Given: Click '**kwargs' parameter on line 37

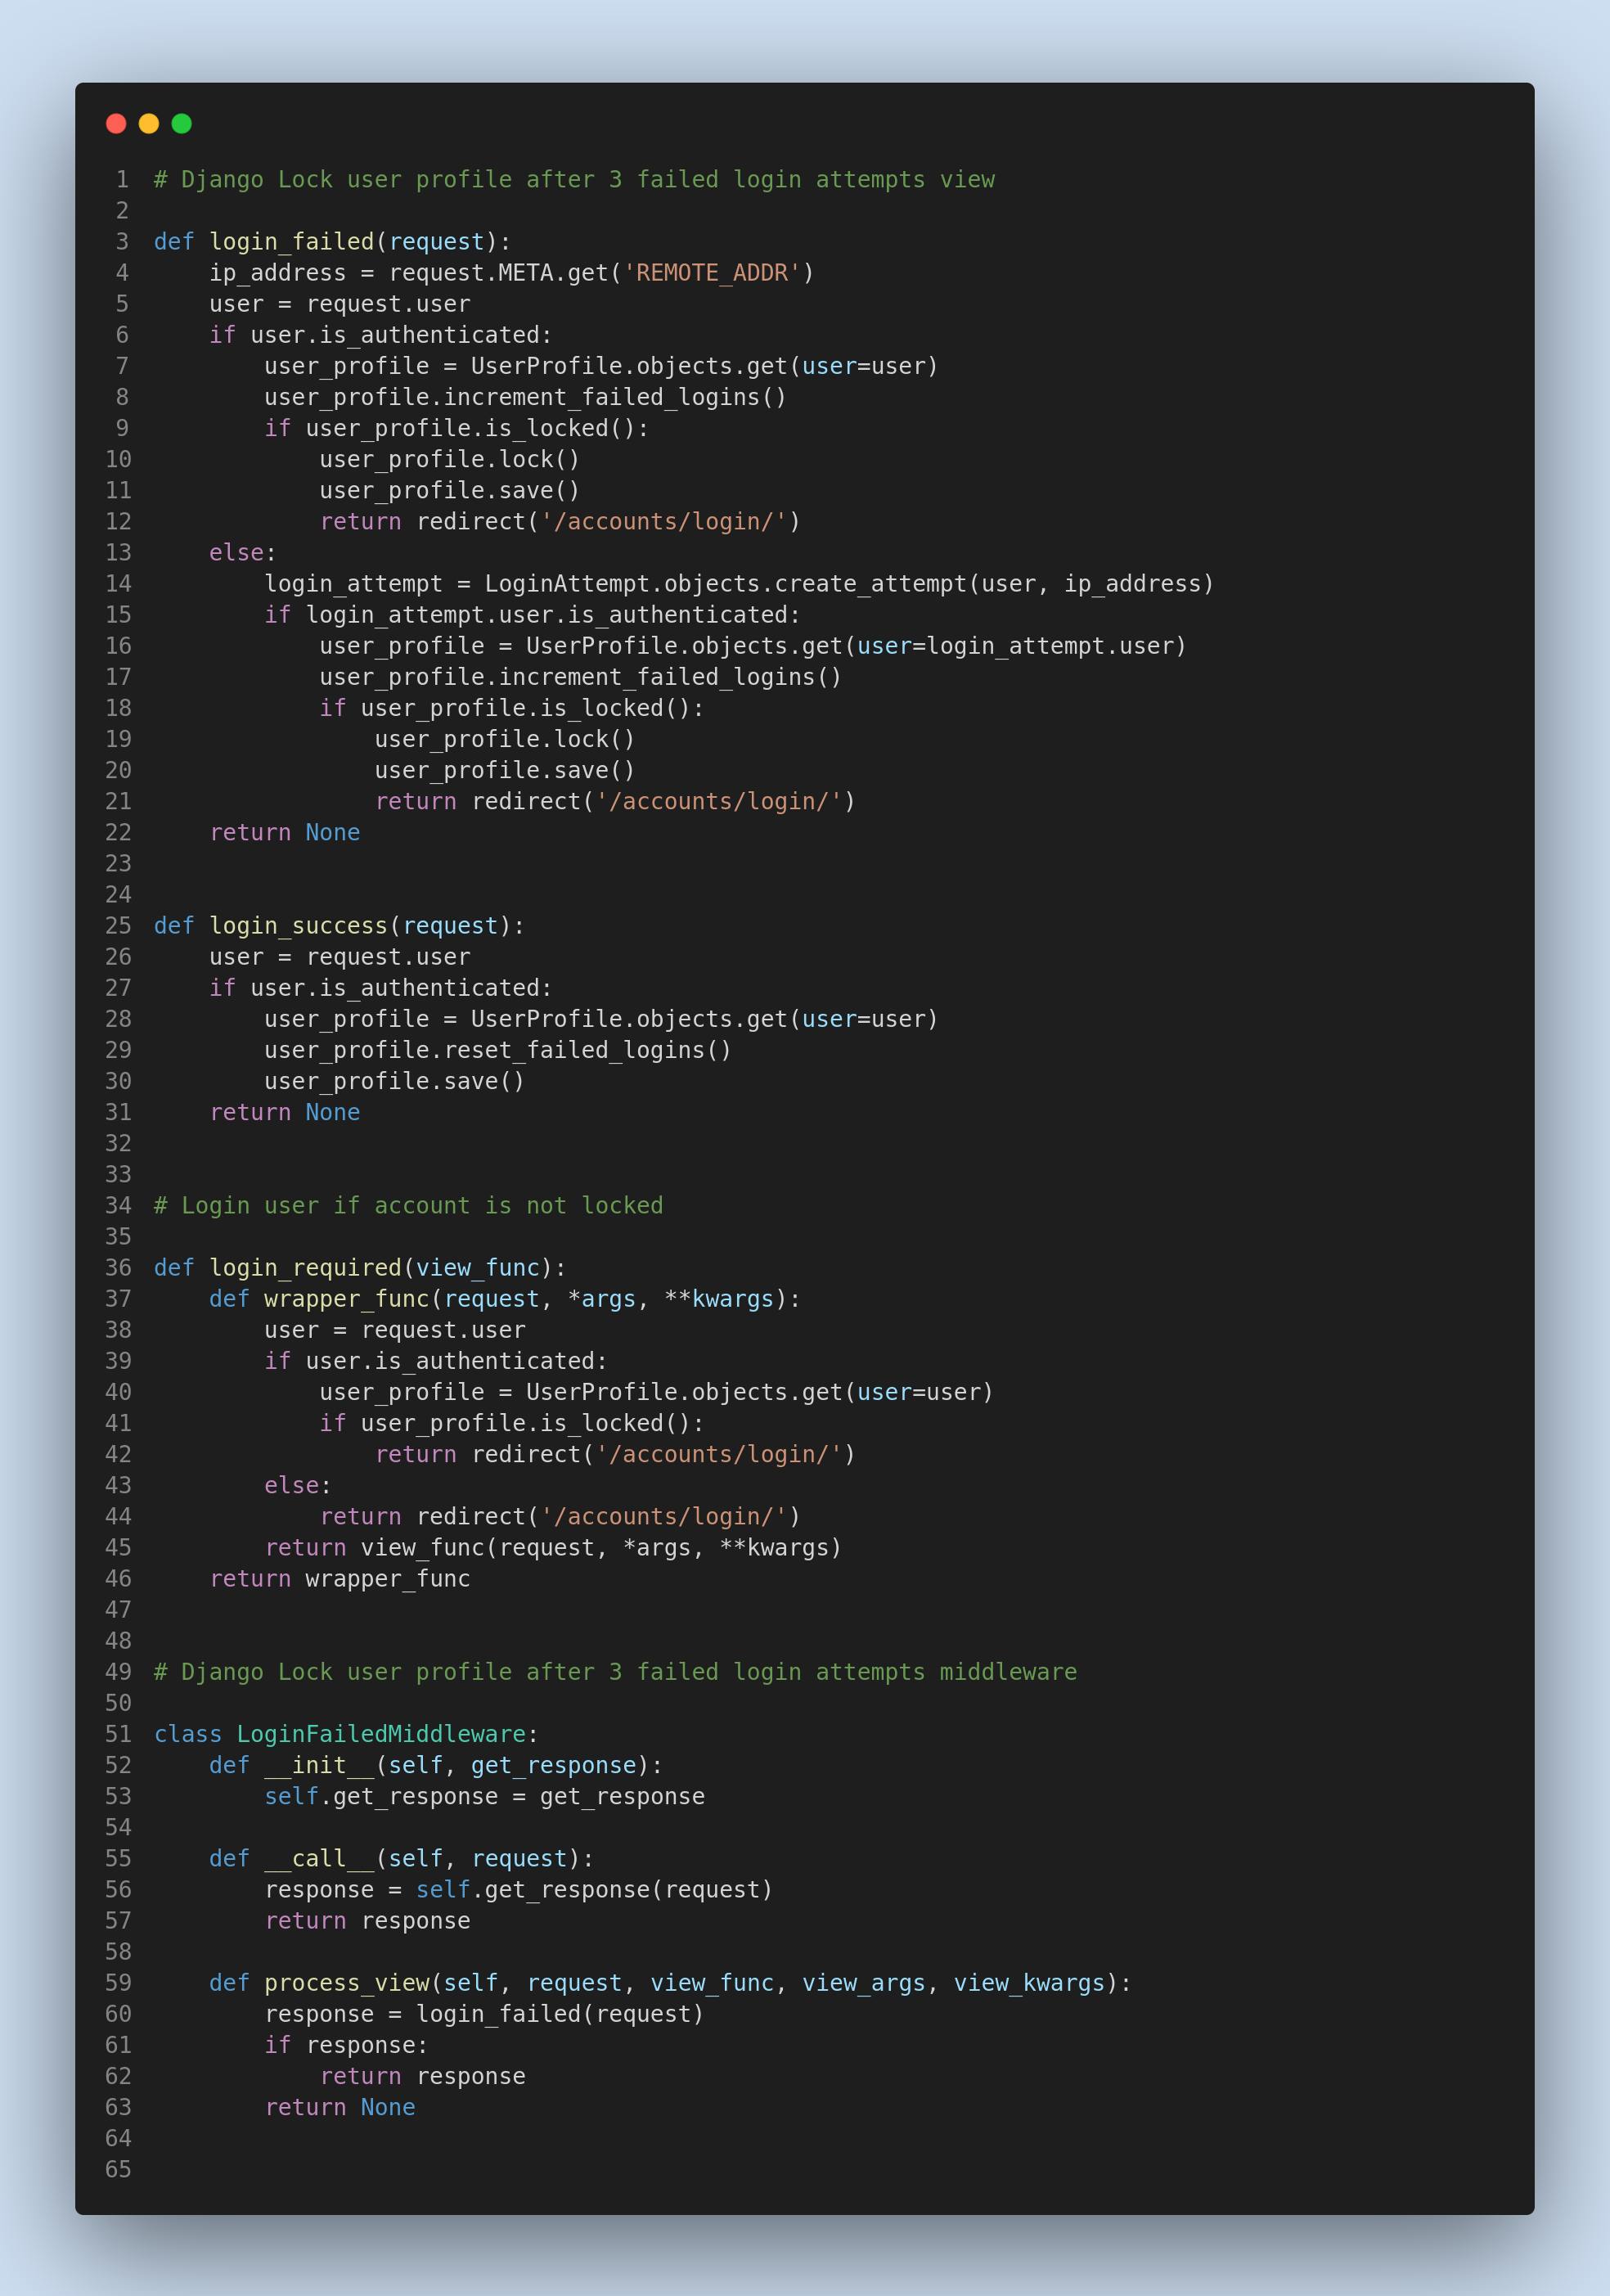Looking at the screenshot, I should pyautogui.click(x=719, y=1299).
